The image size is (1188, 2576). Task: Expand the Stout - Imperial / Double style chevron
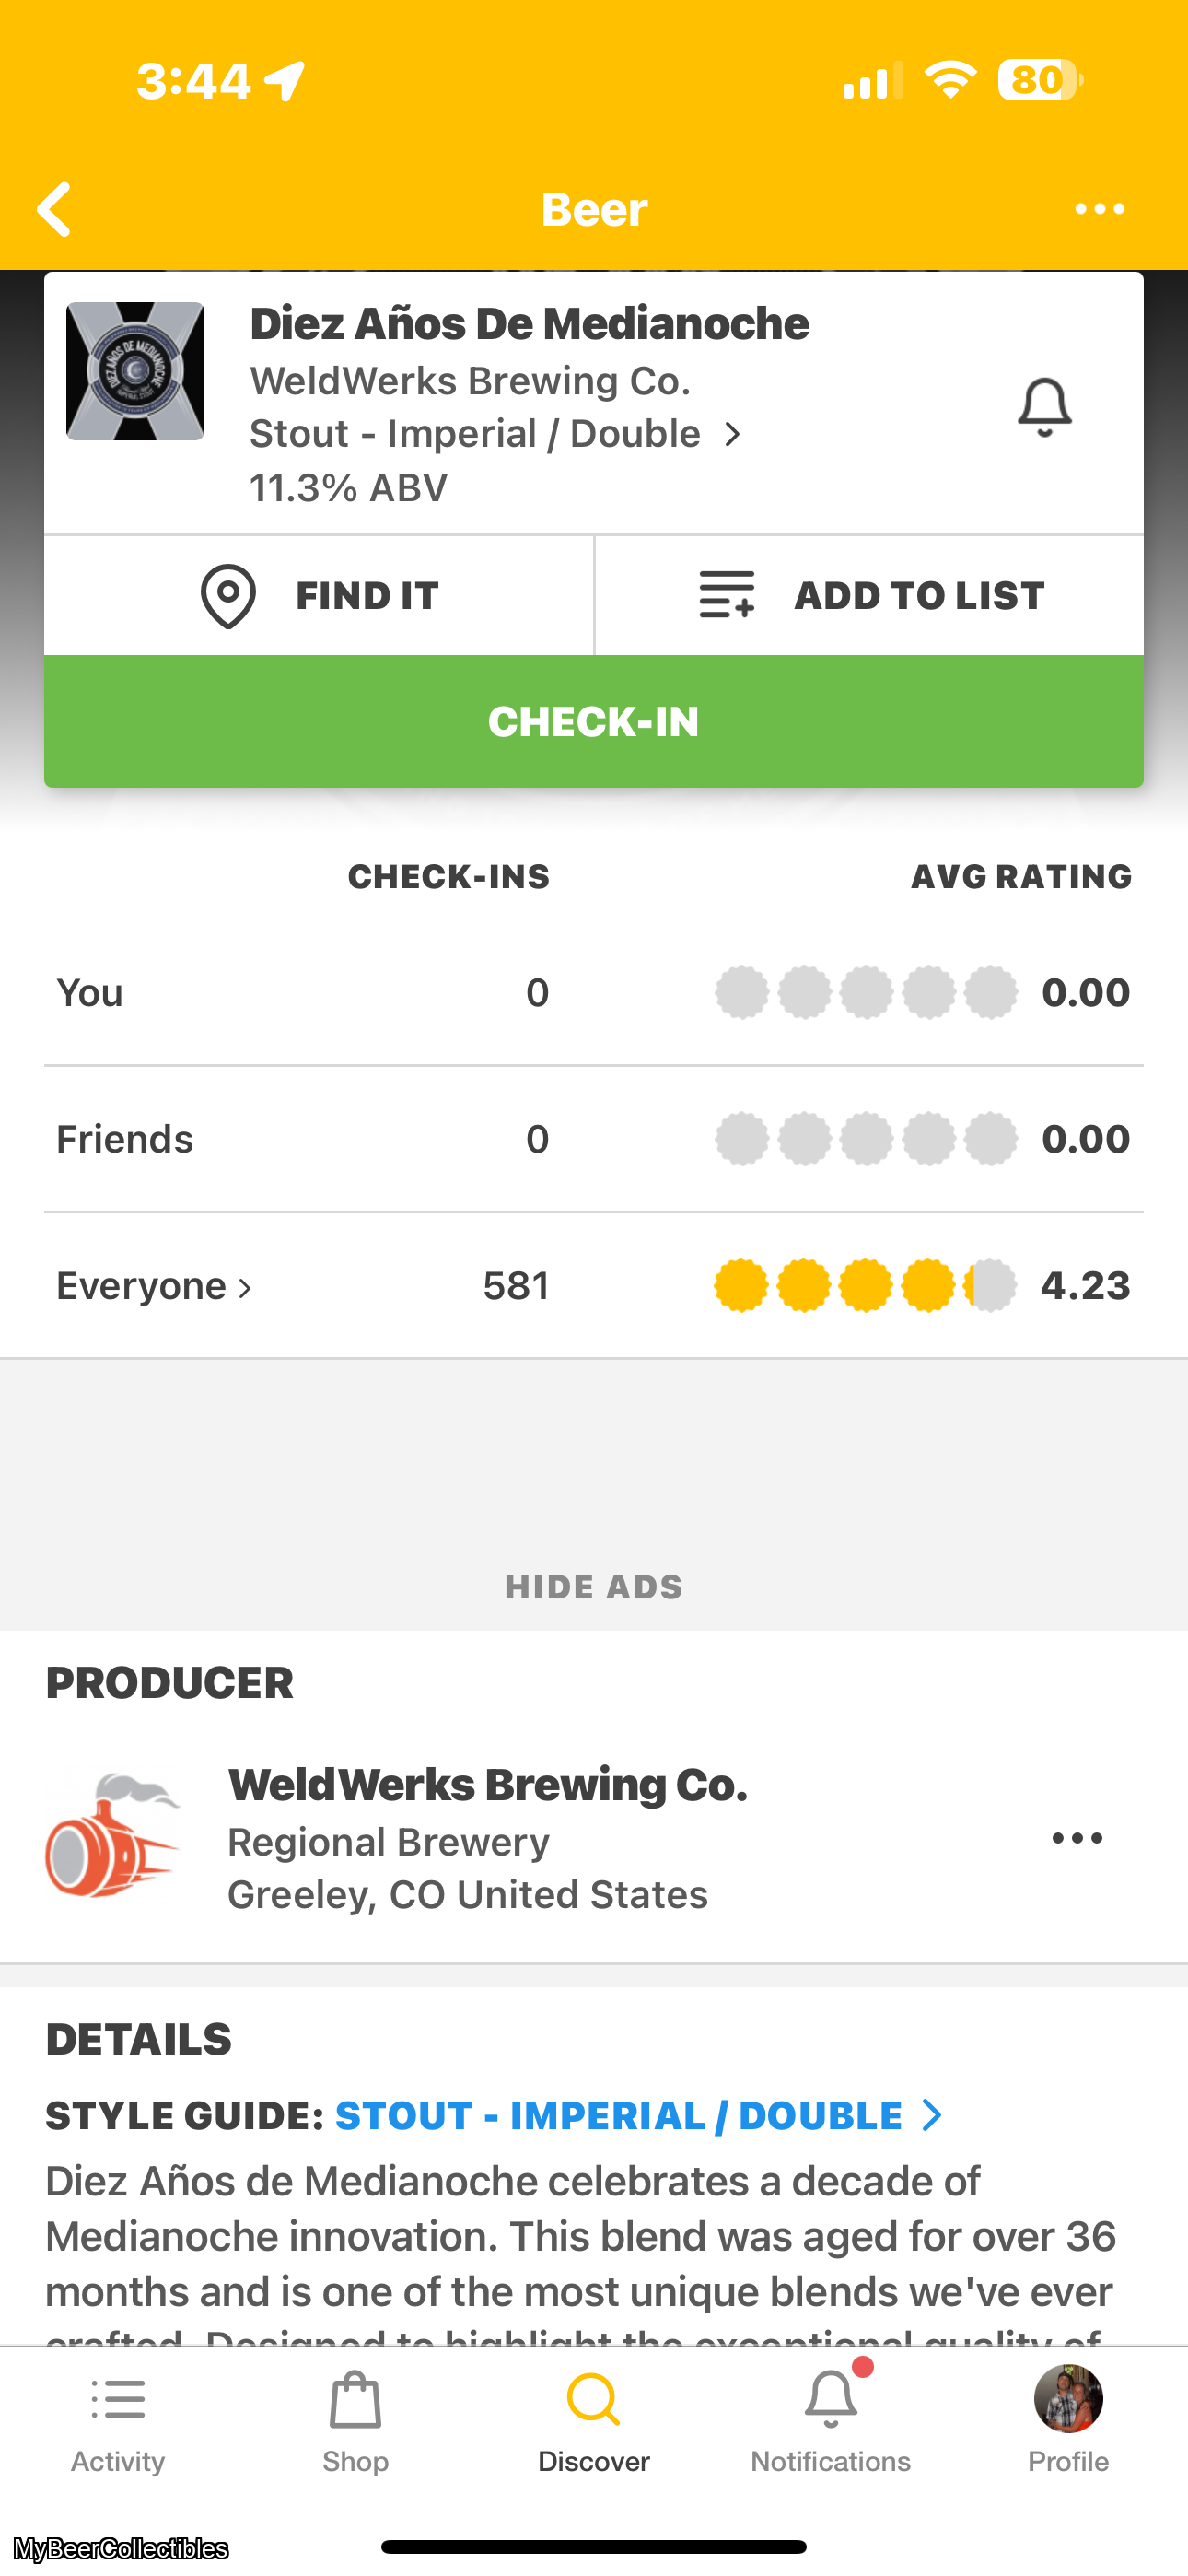pos(733,435)
